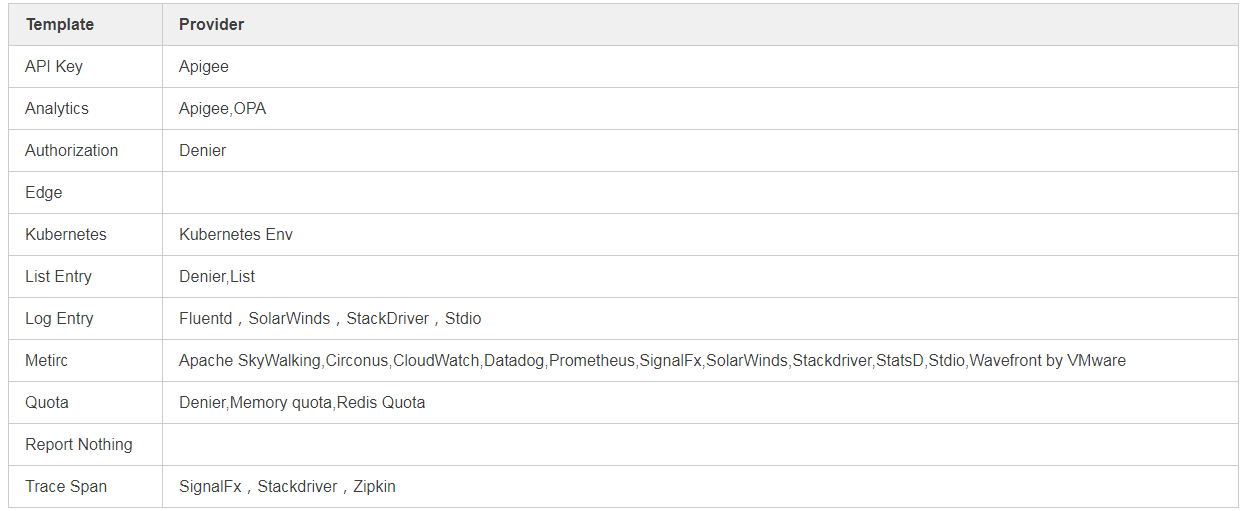Select the API Key template cell

(x=54, y=66)
